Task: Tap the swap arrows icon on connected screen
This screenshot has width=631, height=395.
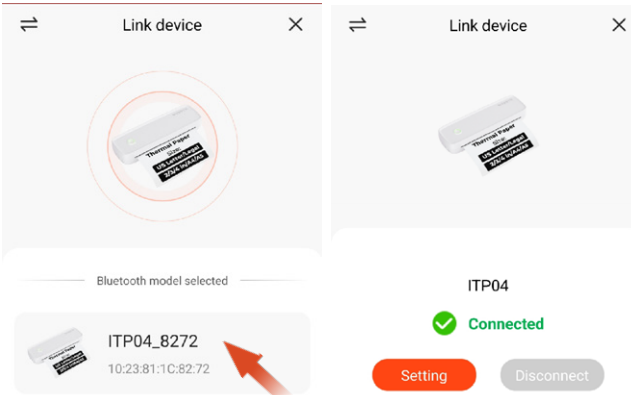Action: pos(357,25)
